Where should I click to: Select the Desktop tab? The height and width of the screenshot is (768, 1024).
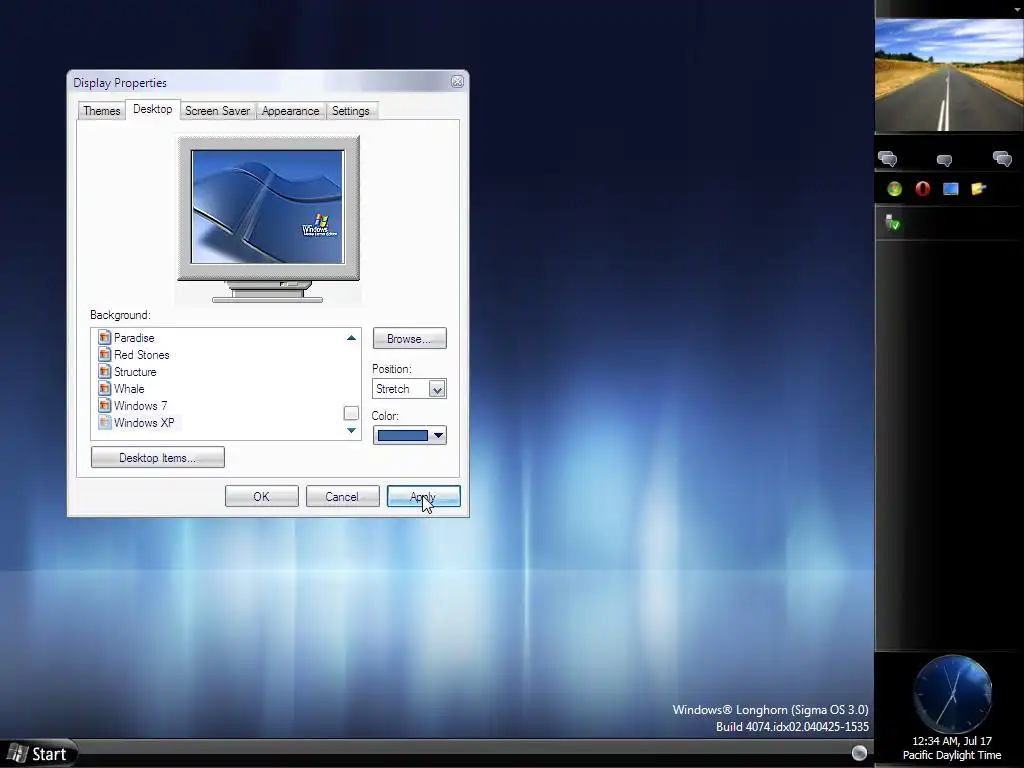tap(153, 109)
